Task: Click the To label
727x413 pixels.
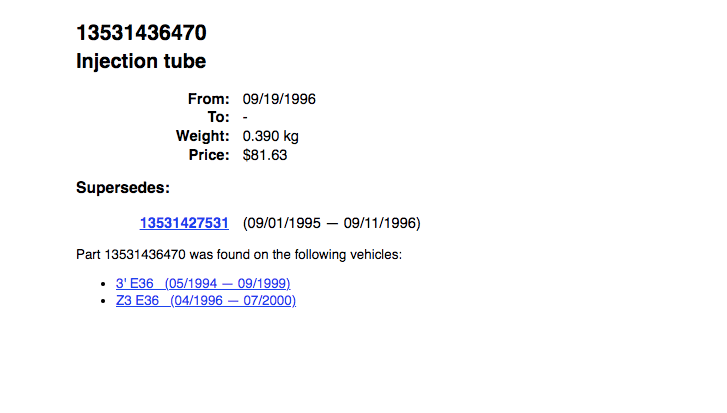Action: [218, 117]
